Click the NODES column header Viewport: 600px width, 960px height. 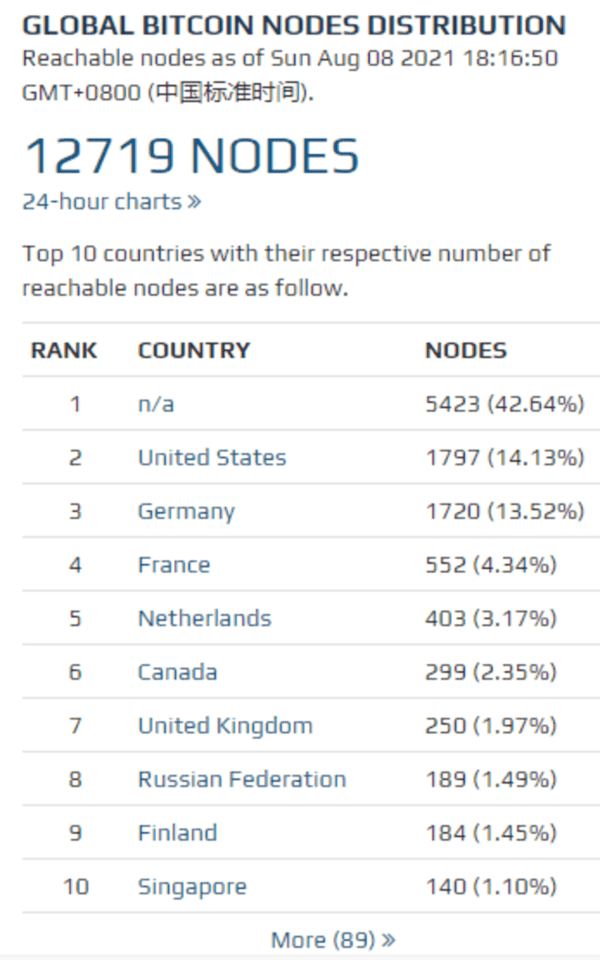466,351
